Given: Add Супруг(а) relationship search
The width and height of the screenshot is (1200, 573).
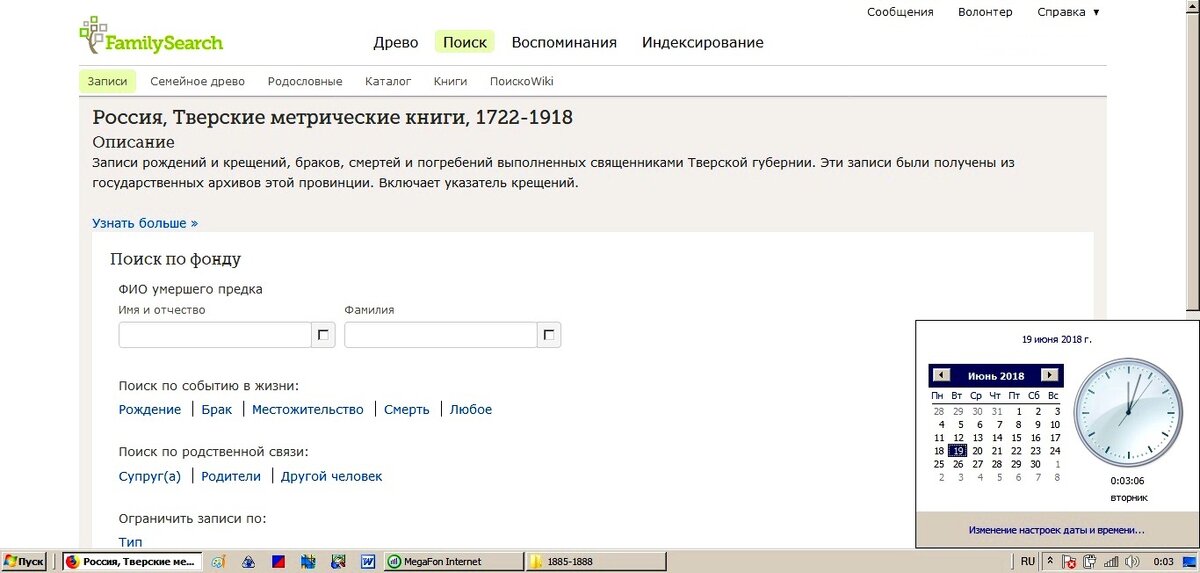Looking at the screenshot, I should [150, 476].
